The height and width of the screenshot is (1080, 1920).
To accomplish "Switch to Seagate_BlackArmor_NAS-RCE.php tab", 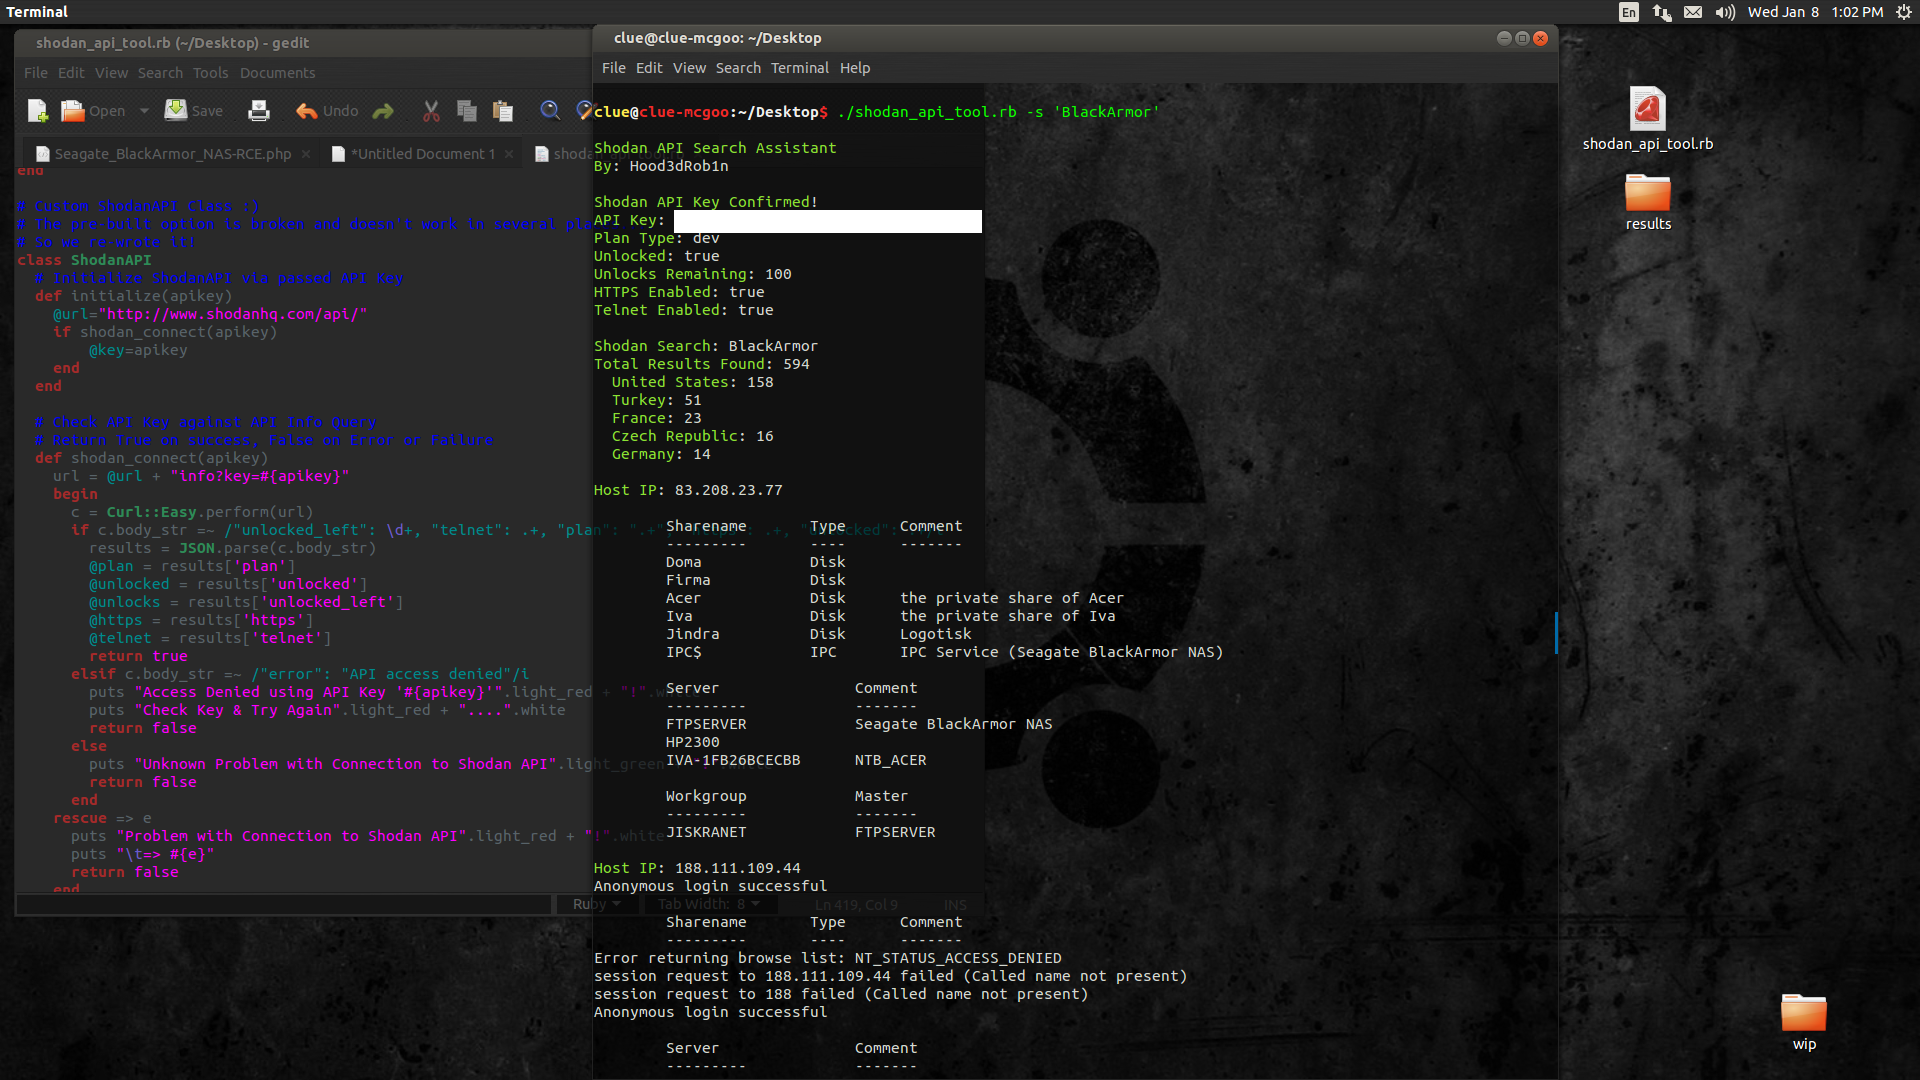I will coord(172,154).
